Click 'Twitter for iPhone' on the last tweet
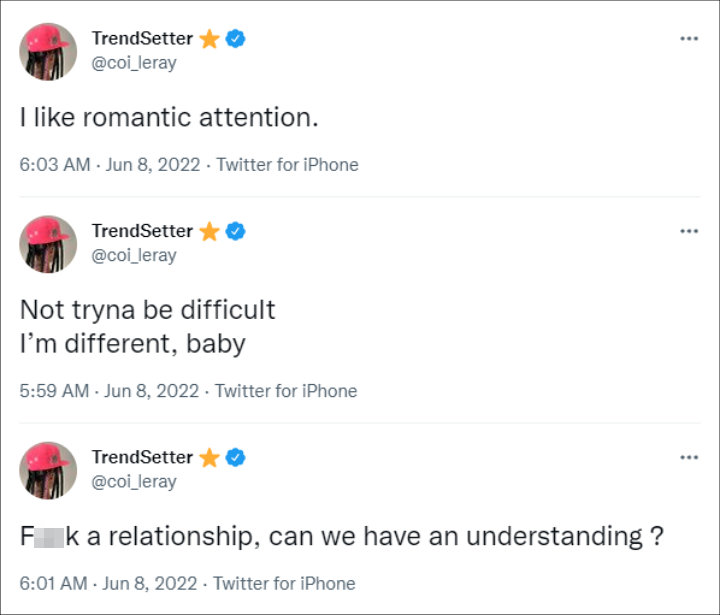Image resolution: width=720 pixels, height=615 pixels. 284,584
